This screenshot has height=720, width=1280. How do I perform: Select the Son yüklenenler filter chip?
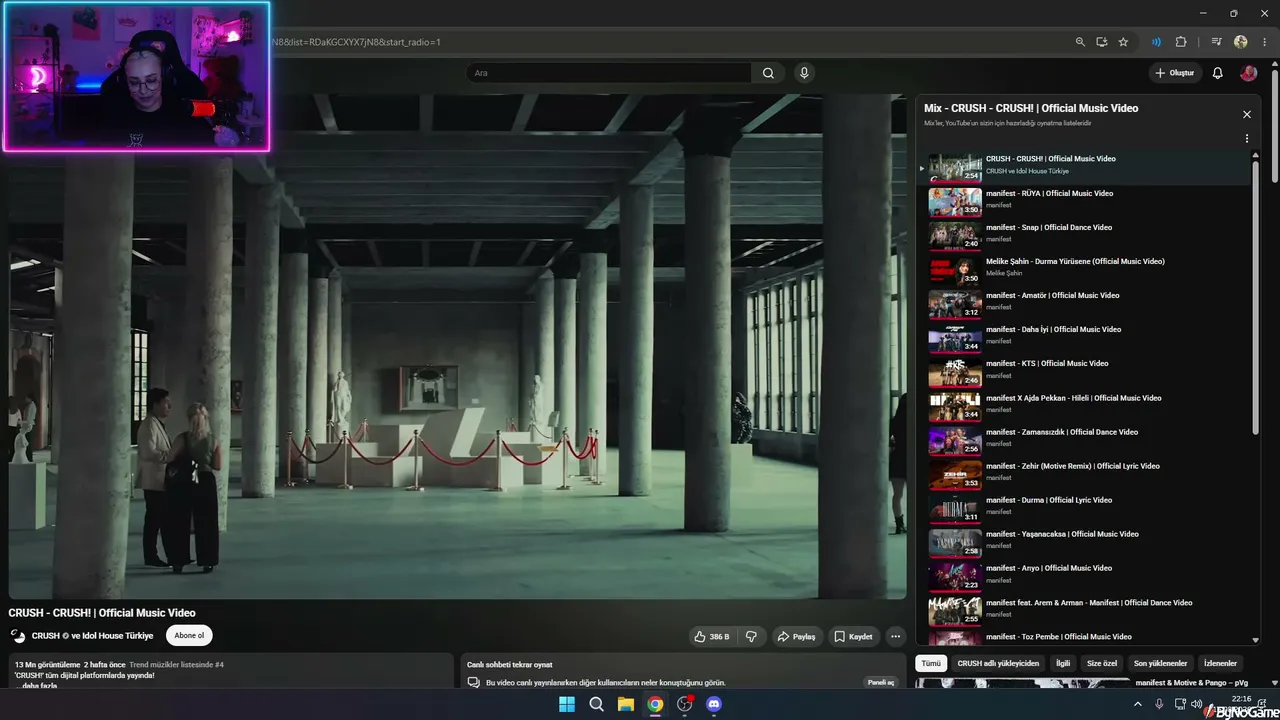[1161, 663]
